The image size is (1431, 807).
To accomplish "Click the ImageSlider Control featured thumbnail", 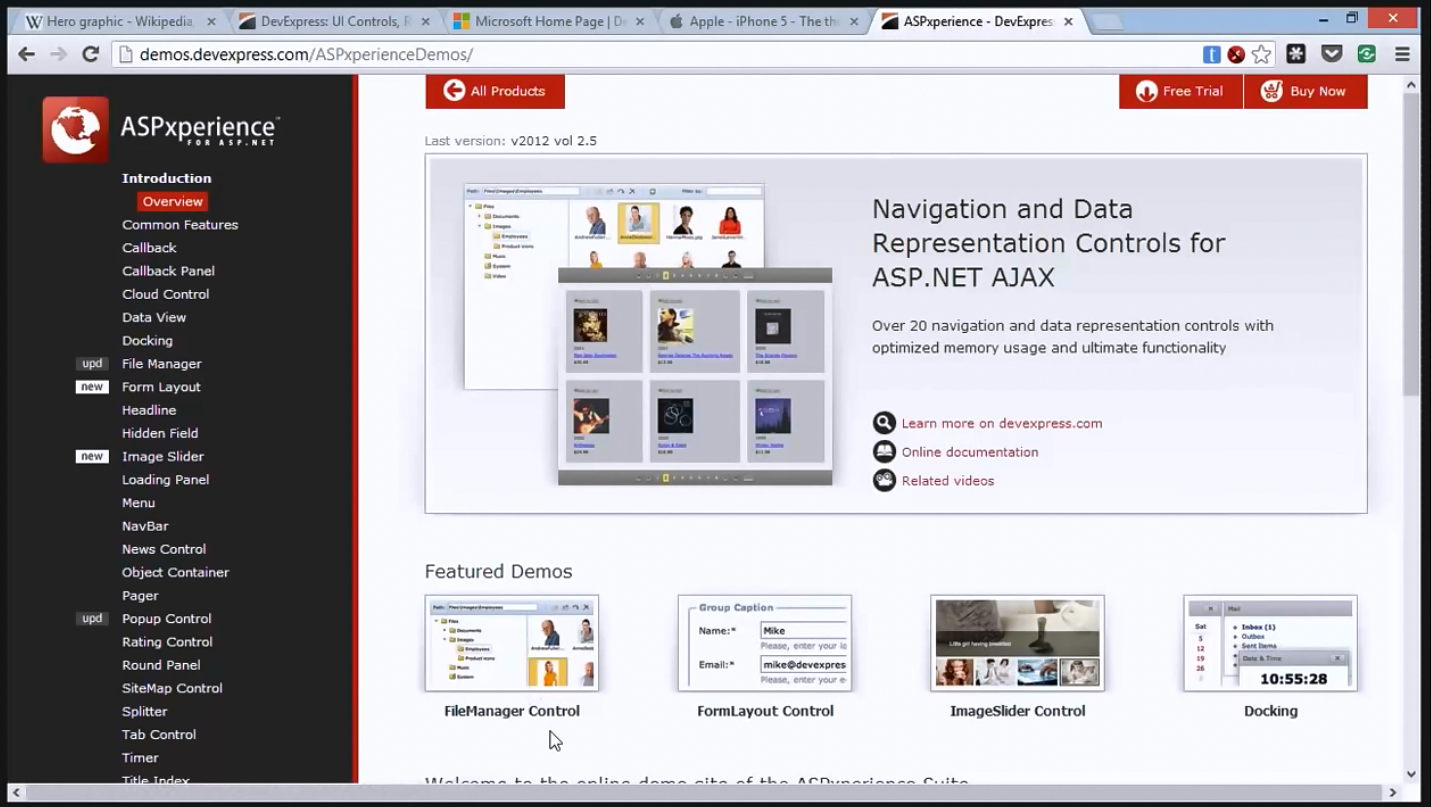I will (x=1017, y=643).
